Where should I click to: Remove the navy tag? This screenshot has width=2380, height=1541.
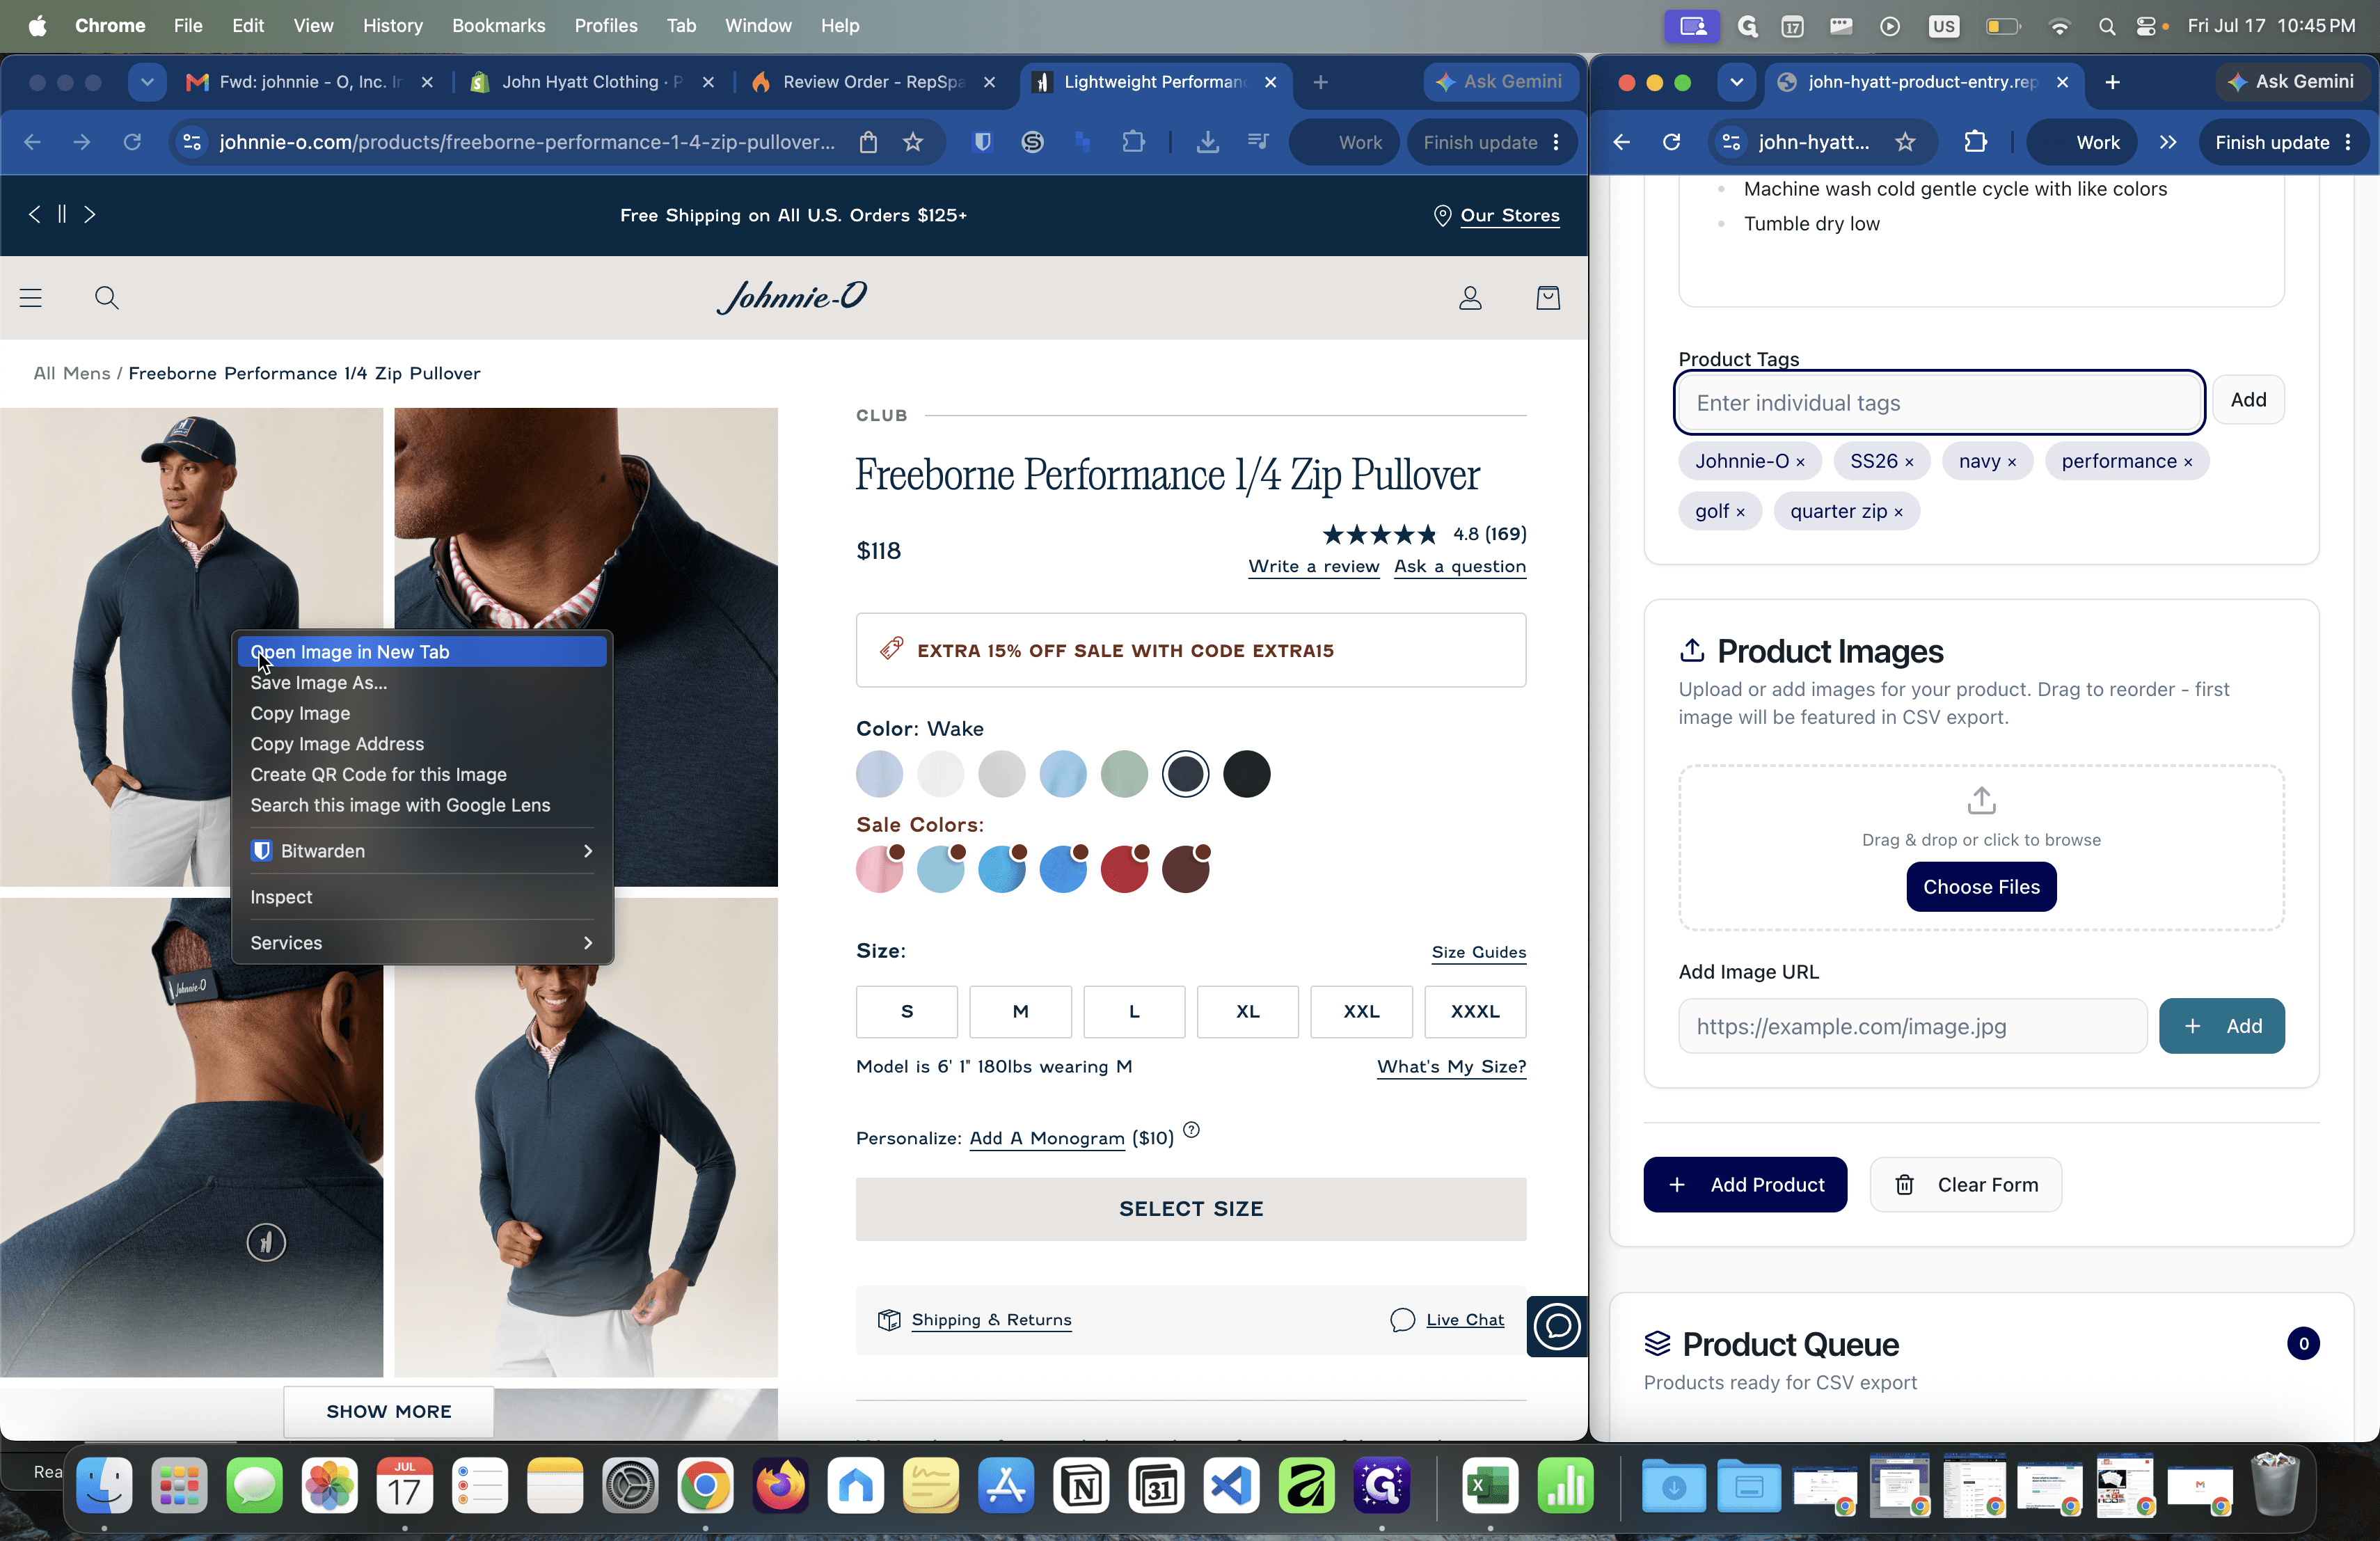point(2011,462)
